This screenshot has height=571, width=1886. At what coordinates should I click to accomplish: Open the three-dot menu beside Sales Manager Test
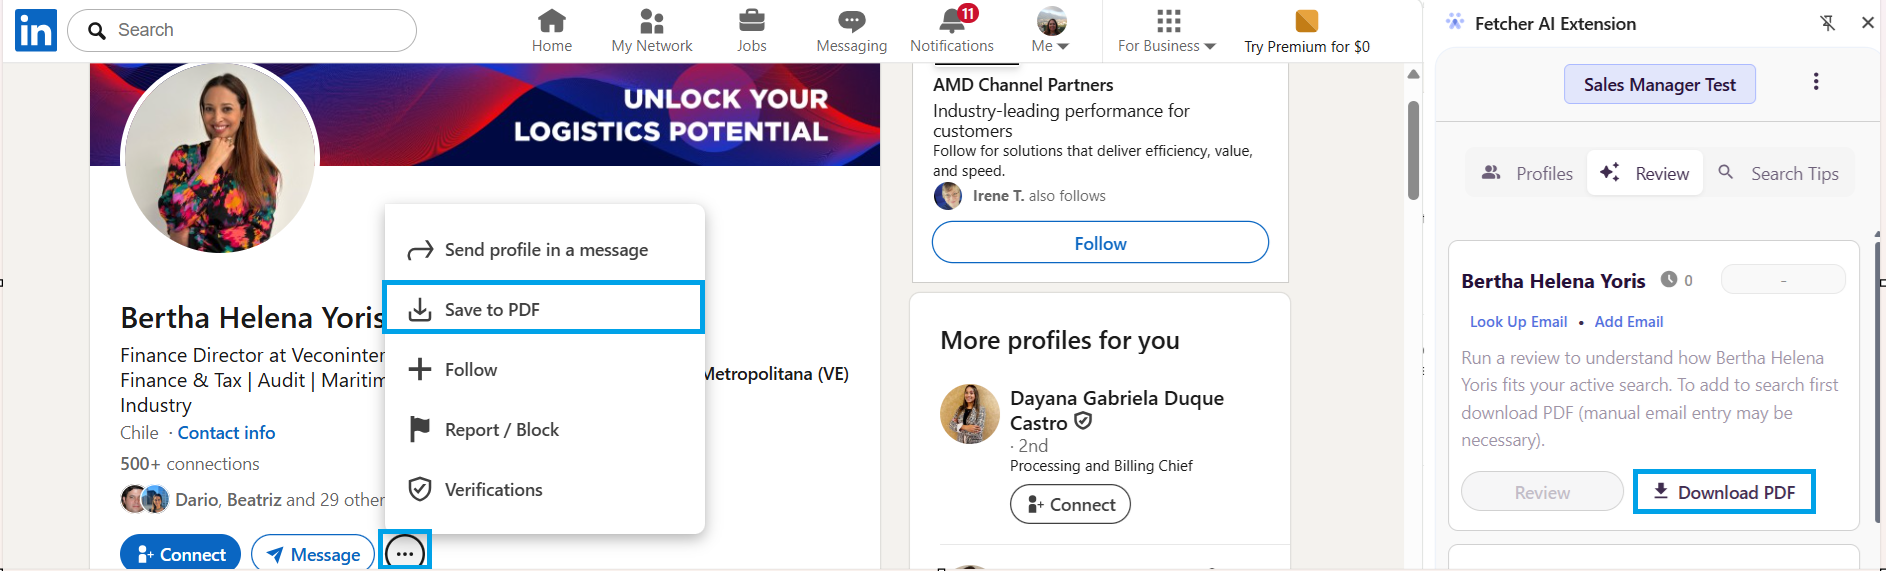coord(1816,82)
